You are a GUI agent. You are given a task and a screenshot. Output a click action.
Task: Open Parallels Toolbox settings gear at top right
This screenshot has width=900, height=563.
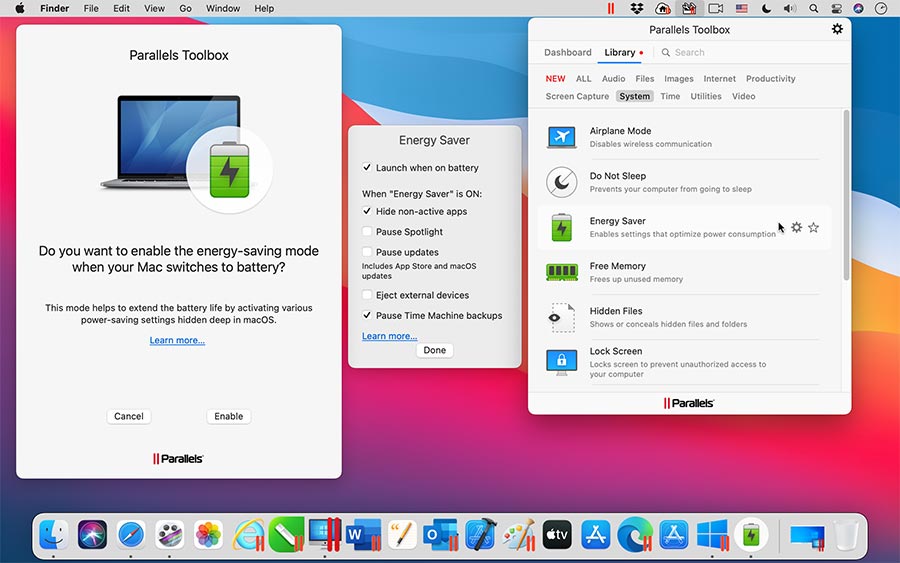tap(837, 29)
